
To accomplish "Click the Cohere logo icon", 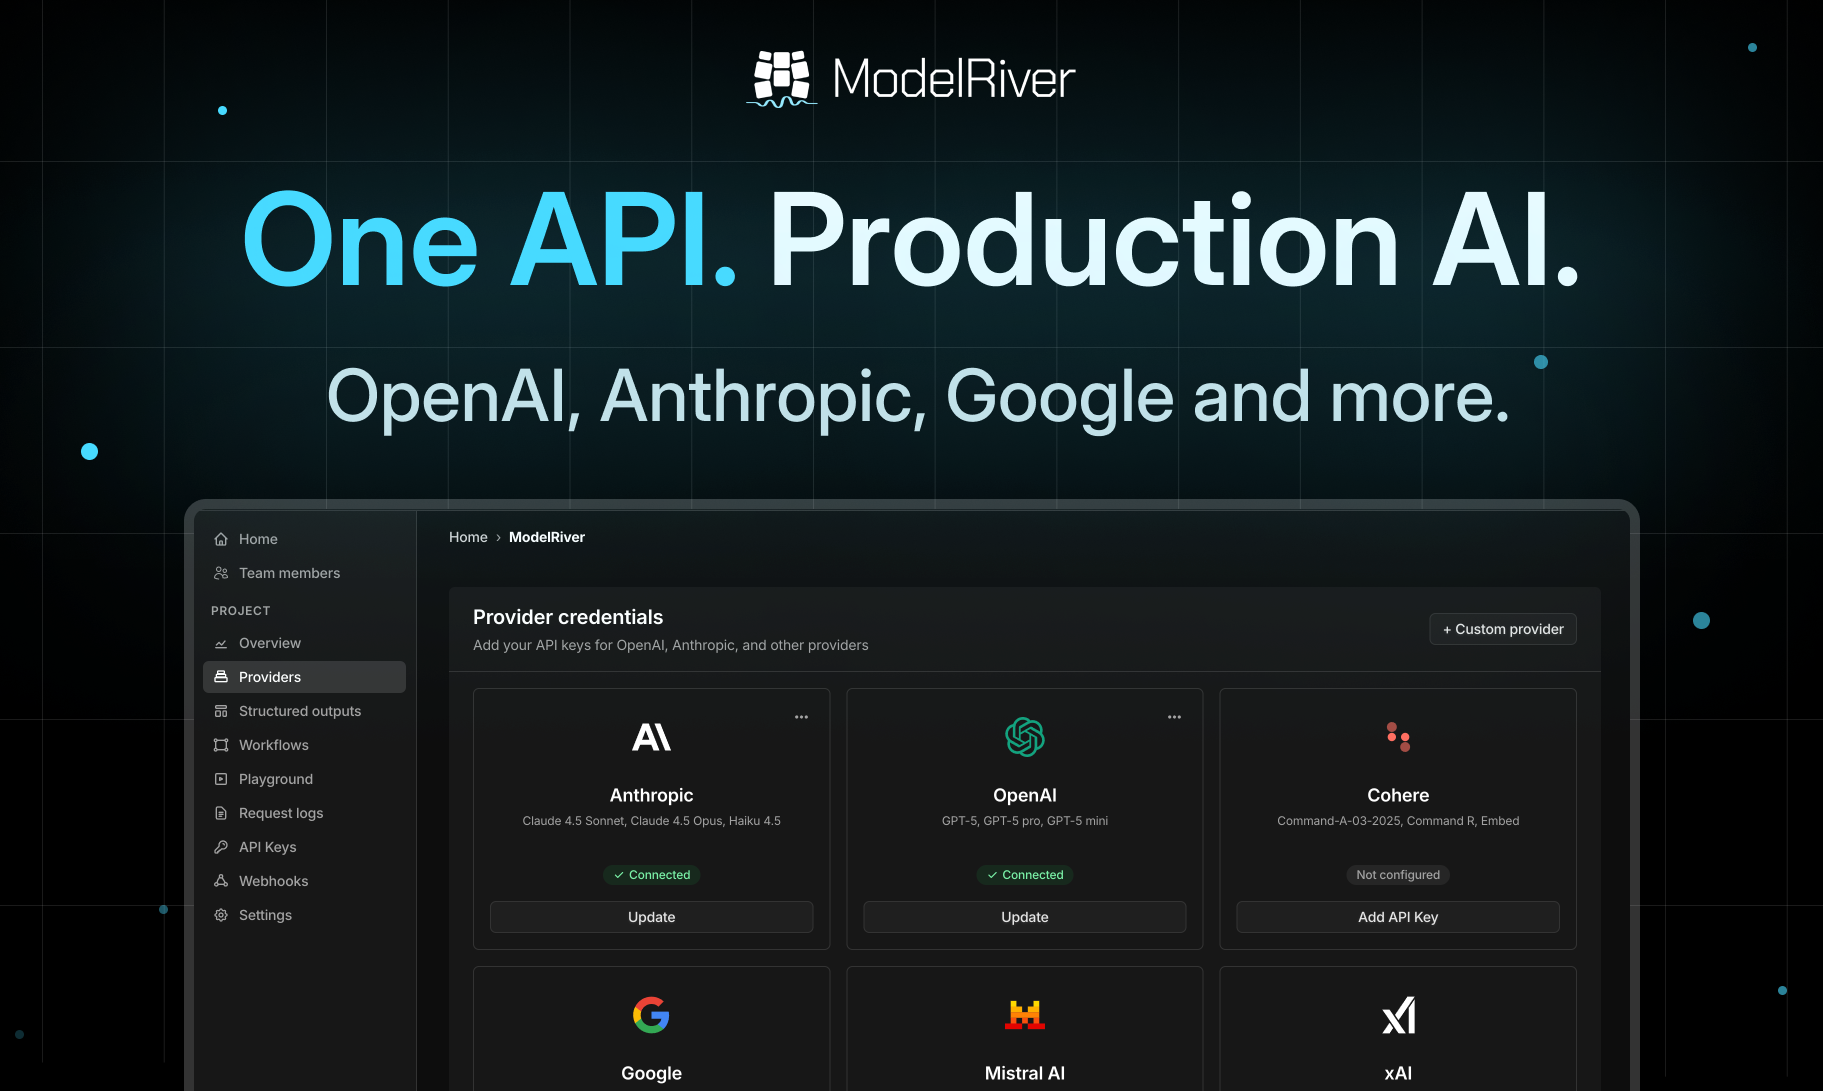I will [1397, 737].
